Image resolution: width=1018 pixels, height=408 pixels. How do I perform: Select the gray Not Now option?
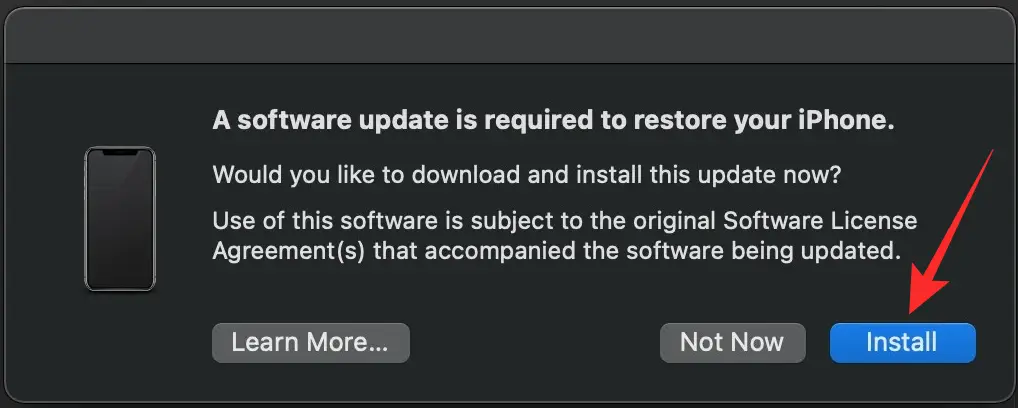(732, 342)
